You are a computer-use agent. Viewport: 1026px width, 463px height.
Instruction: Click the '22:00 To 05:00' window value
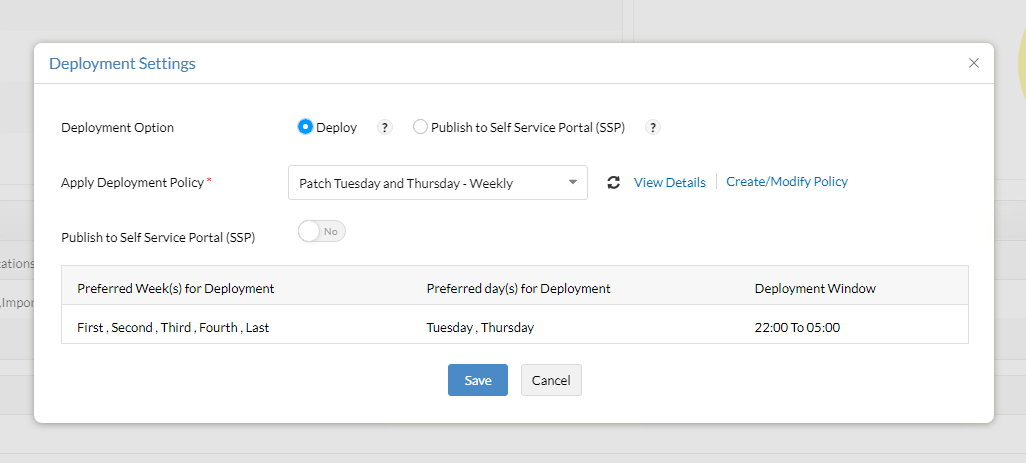[x=797, y=327]
